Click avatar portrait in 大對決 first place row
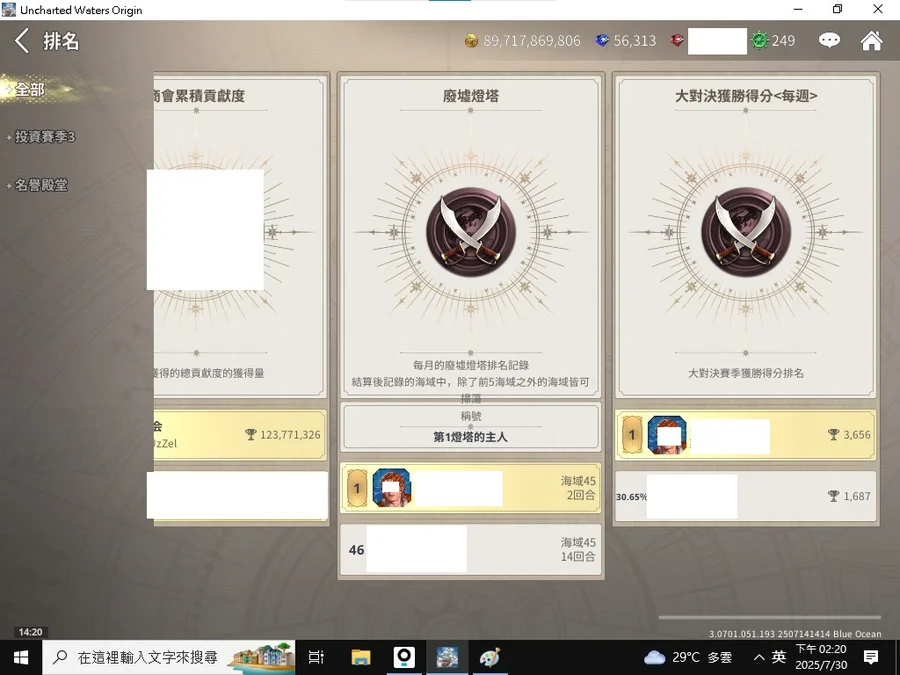The height and width of the screenshot is (675, 900). coord(667,435)
